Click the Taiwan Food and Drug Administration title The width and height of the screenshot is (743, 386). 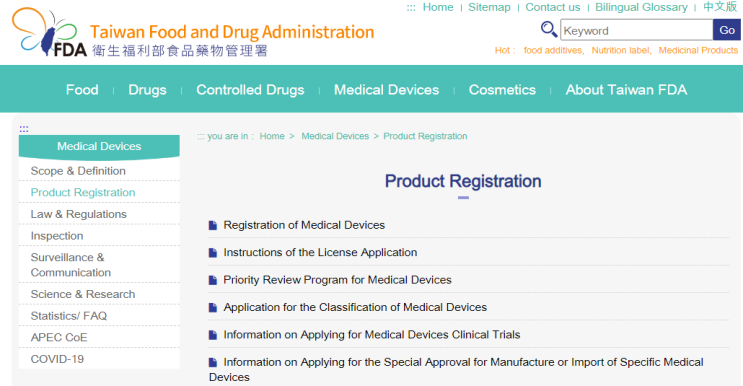tap(232, 32)
